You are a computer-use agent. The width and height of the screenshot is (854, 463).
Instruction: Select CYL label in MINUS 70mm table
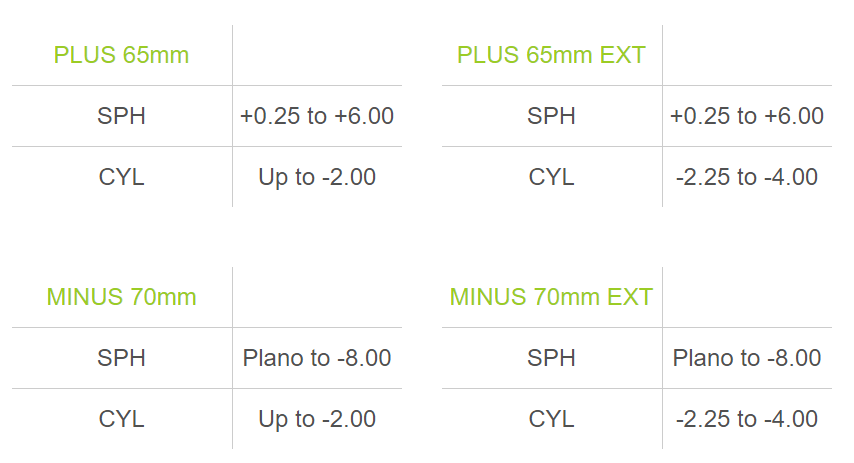[x=121, y=419]
